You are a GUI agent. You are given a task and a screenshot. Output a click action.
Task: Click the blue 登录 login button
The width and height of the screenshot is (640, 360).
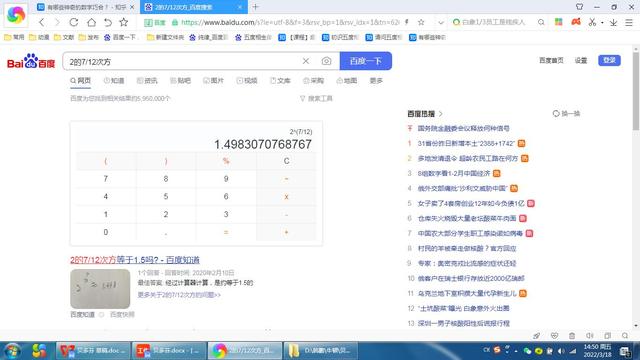pyautogui.click(x=609, y=60)
